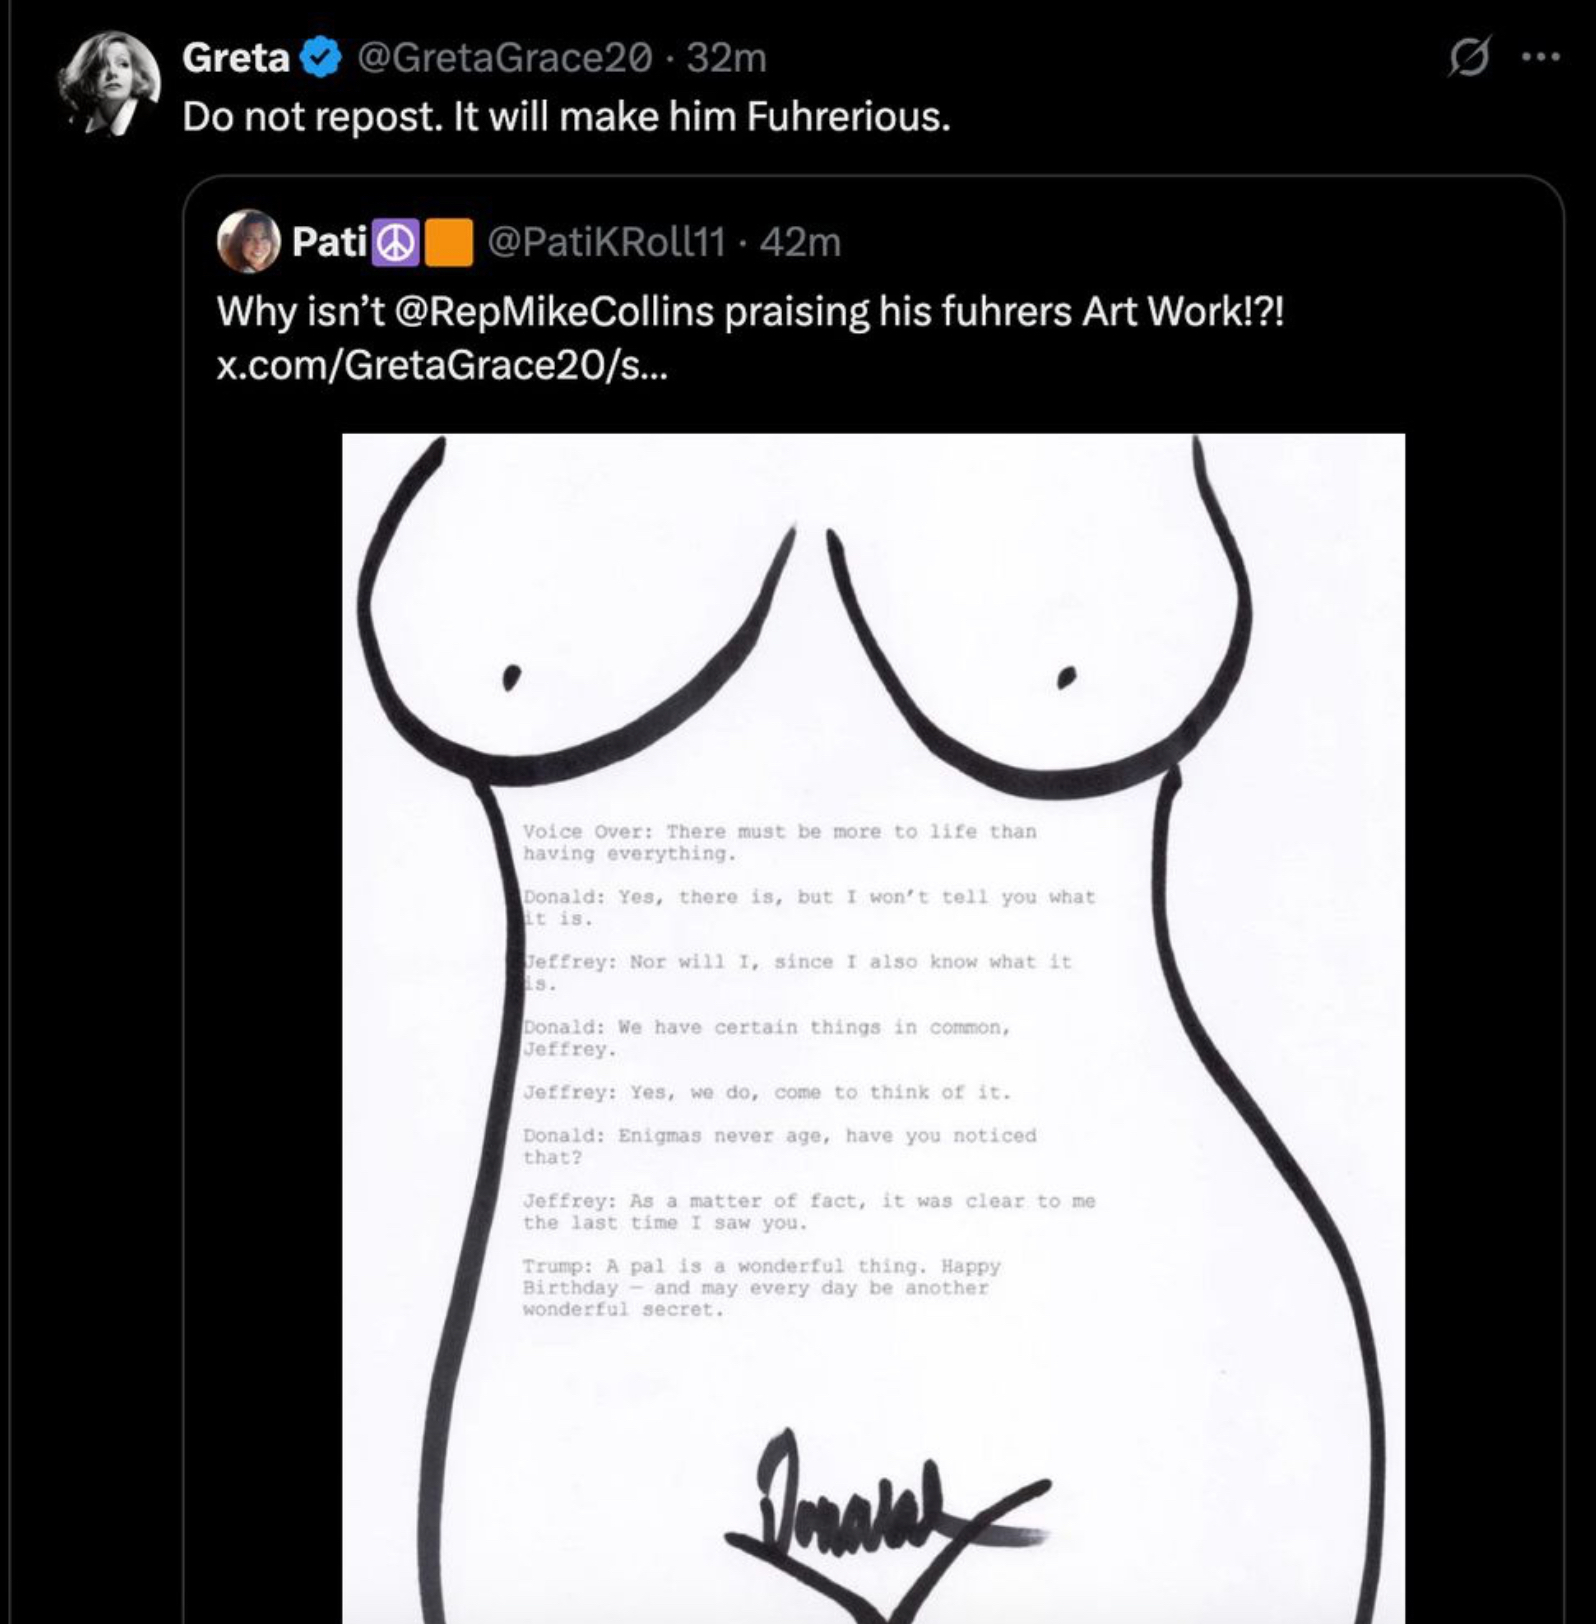1596x1624 pixels.
Task: Open the Greta display name link
Action: coord(235,58)
